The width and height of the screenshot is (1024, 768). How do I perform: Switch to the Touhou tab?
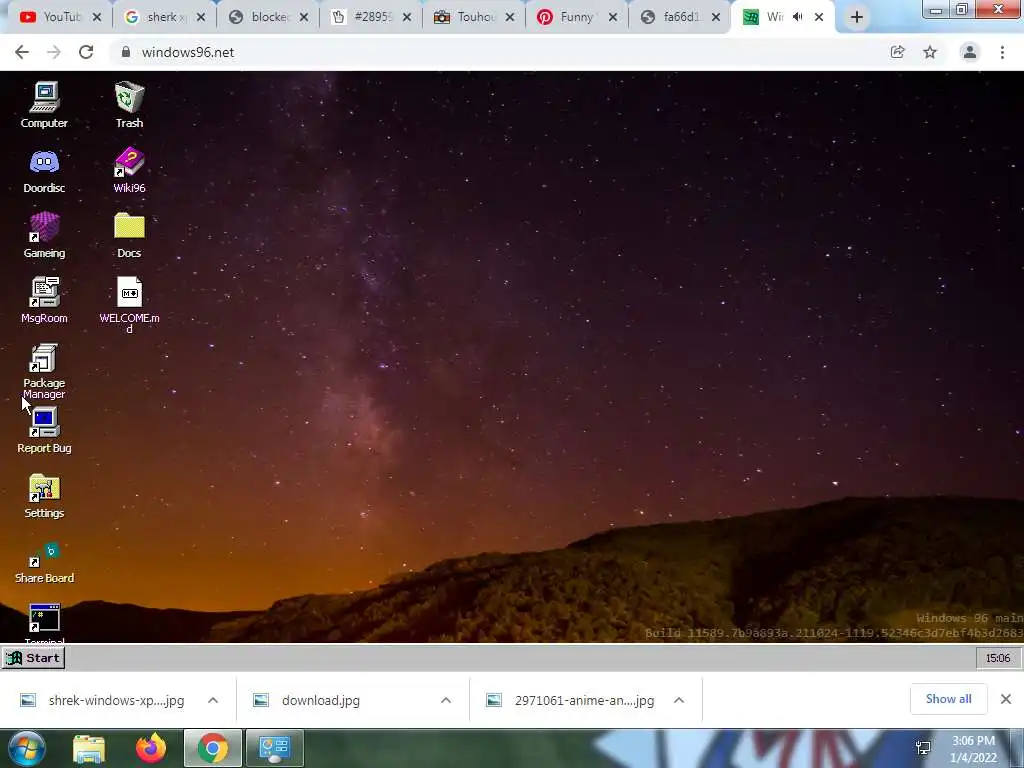(x=474, y=17)
